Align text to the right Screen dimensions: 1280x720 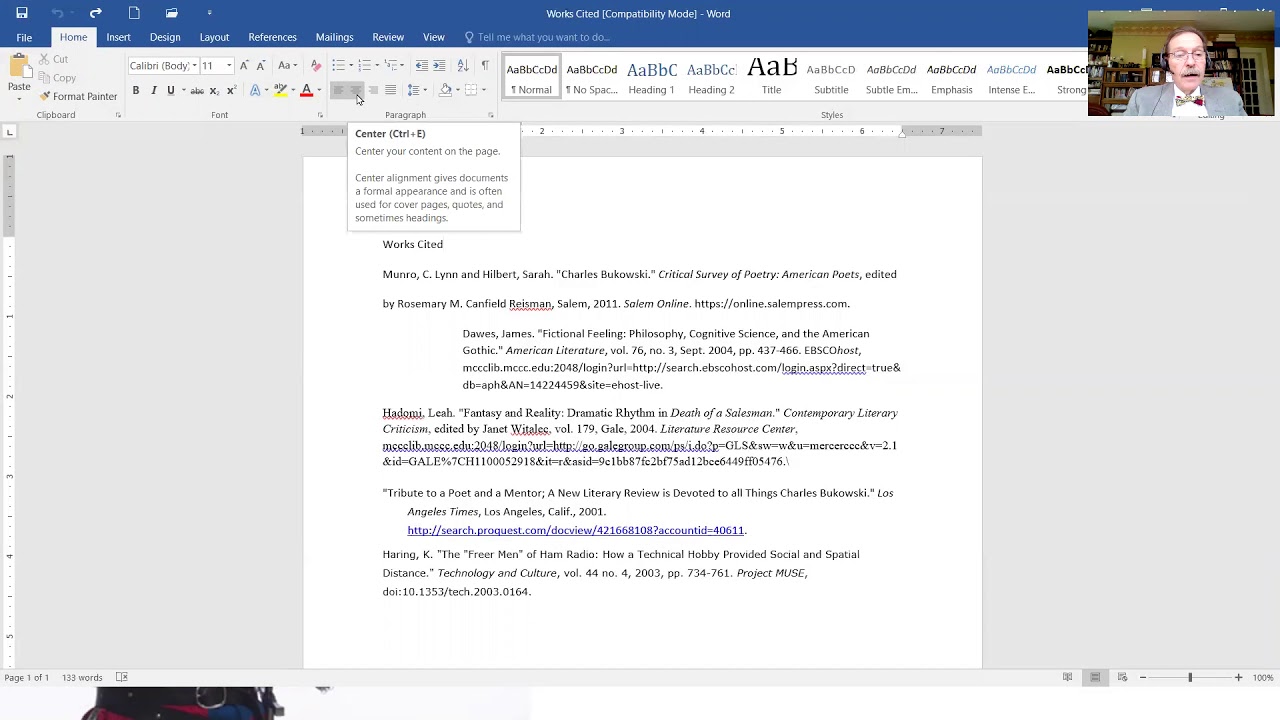373,90
